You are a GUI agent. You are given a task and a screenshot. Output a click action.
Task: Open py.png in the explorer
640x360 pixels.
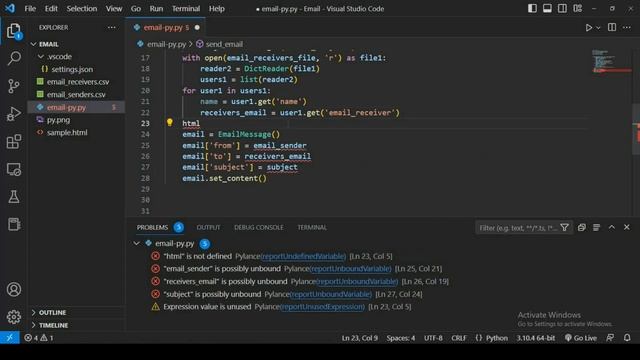pyautogui.click(x=77, y=120)
